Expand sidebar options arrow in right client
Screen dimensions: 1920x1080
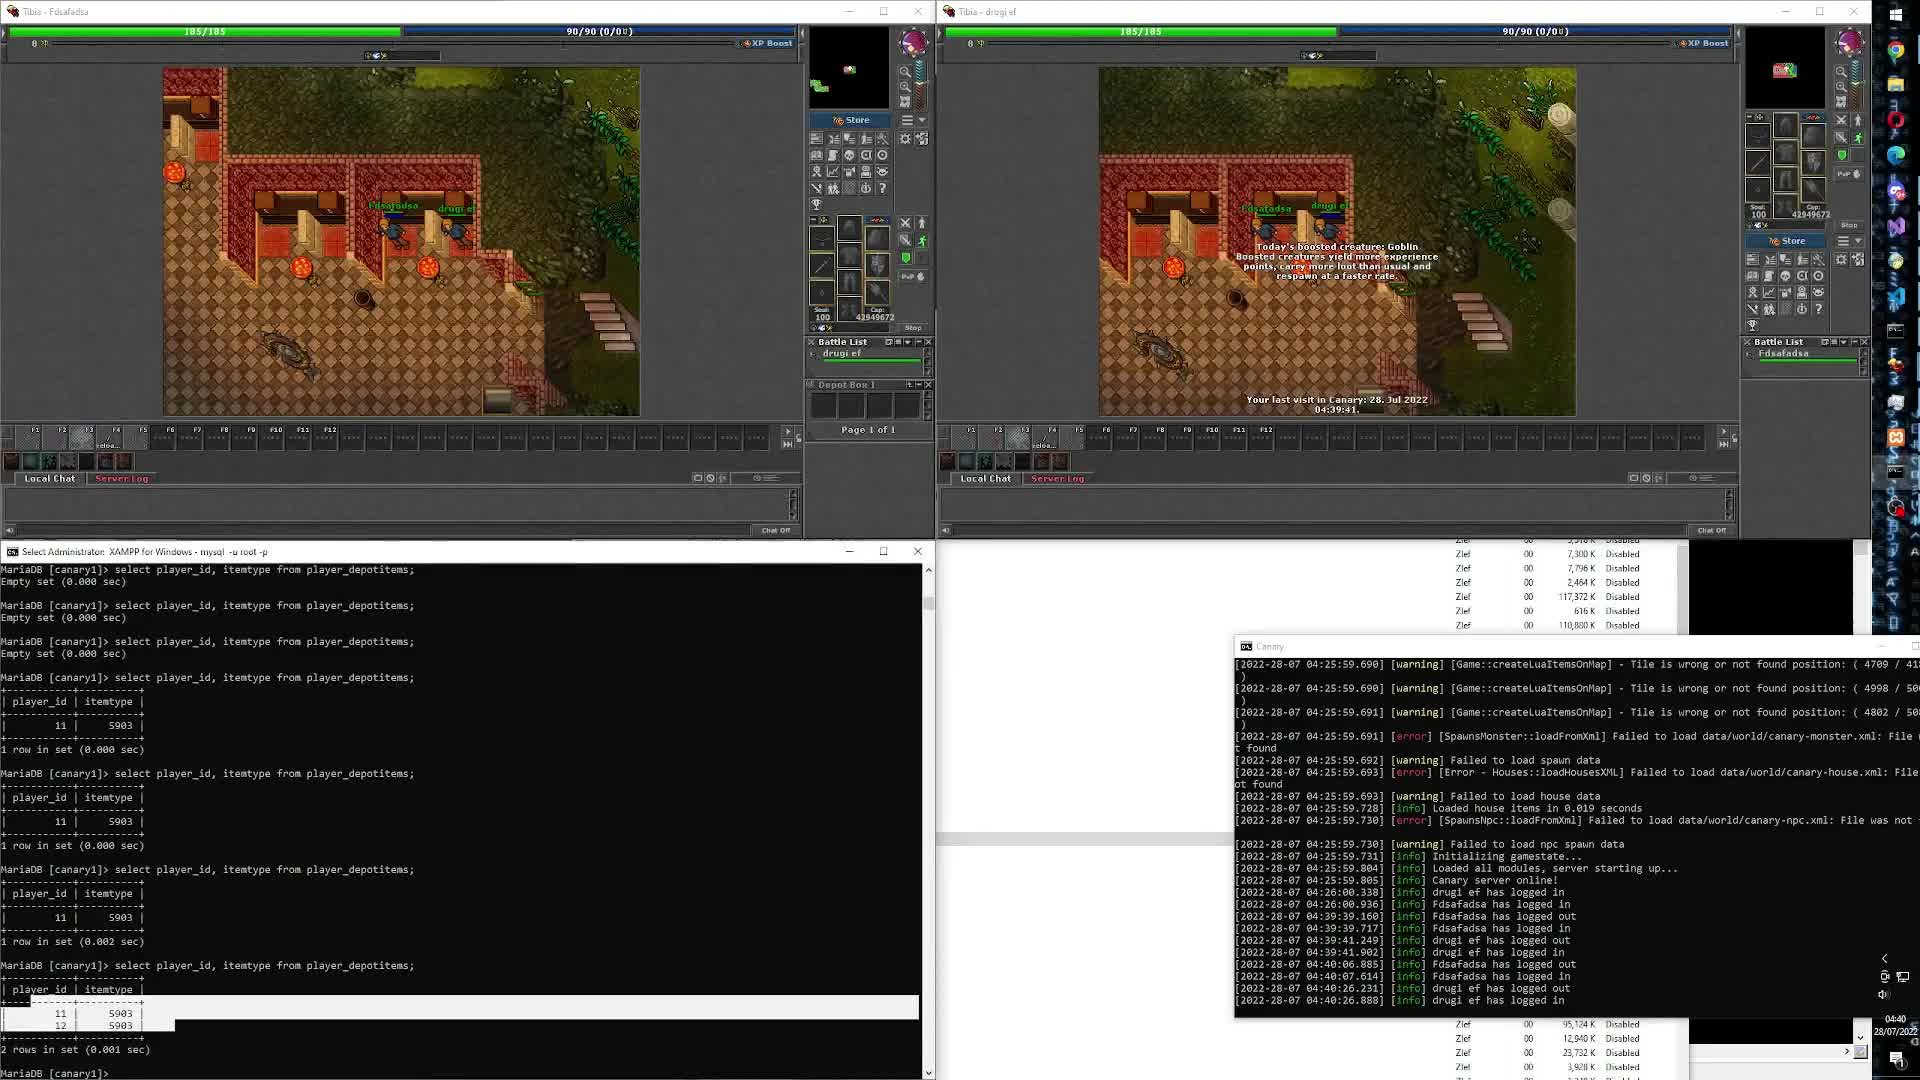pyautogui.click(x=1858, y=241)
